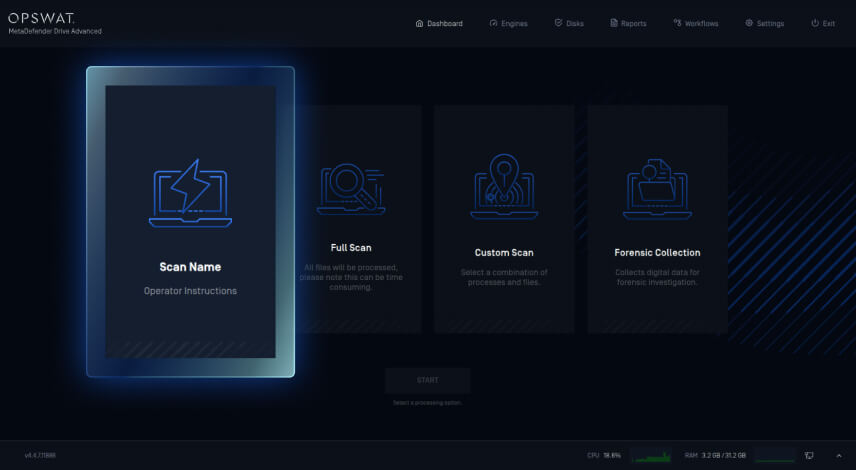The height and width of the screenshot is (470, 856).
Task: Click the CPU usage graph
Action: (x=651, y=455)
